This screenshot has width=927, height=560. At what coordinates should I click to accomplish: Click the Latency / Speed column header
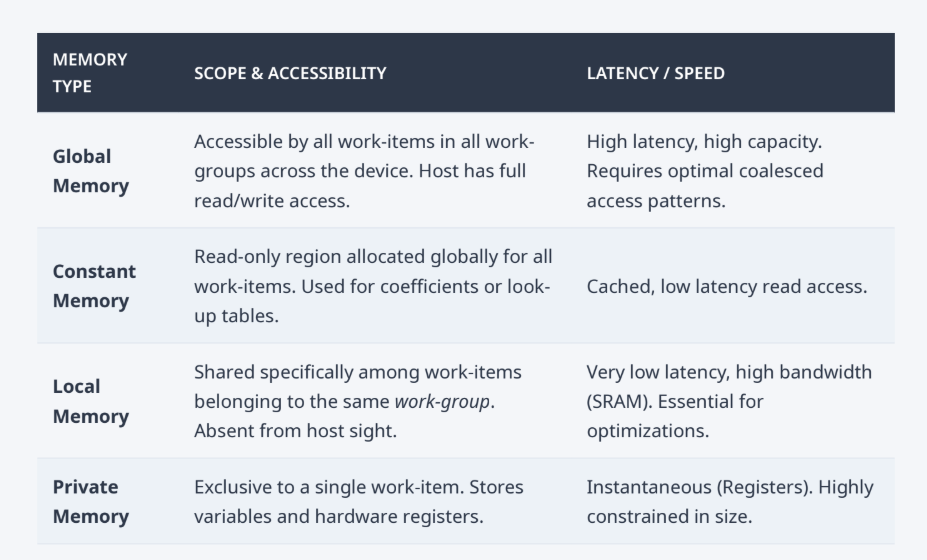click(x=656, y=73)
